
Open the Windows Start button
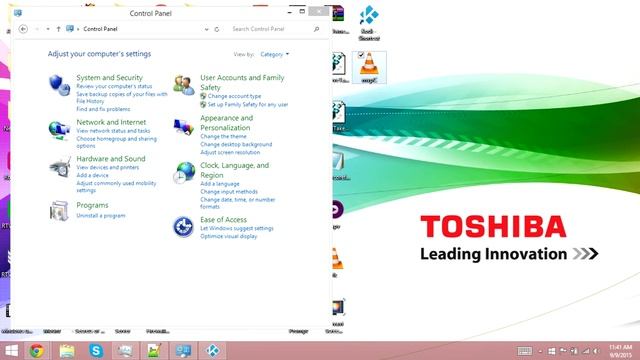click(11, 351)
